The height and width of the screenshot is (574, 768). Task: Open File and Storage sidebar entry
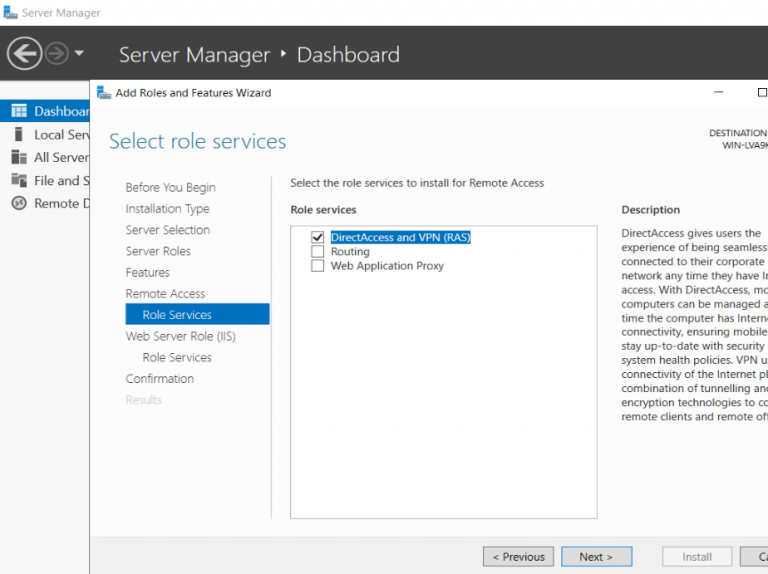point(45,180)
